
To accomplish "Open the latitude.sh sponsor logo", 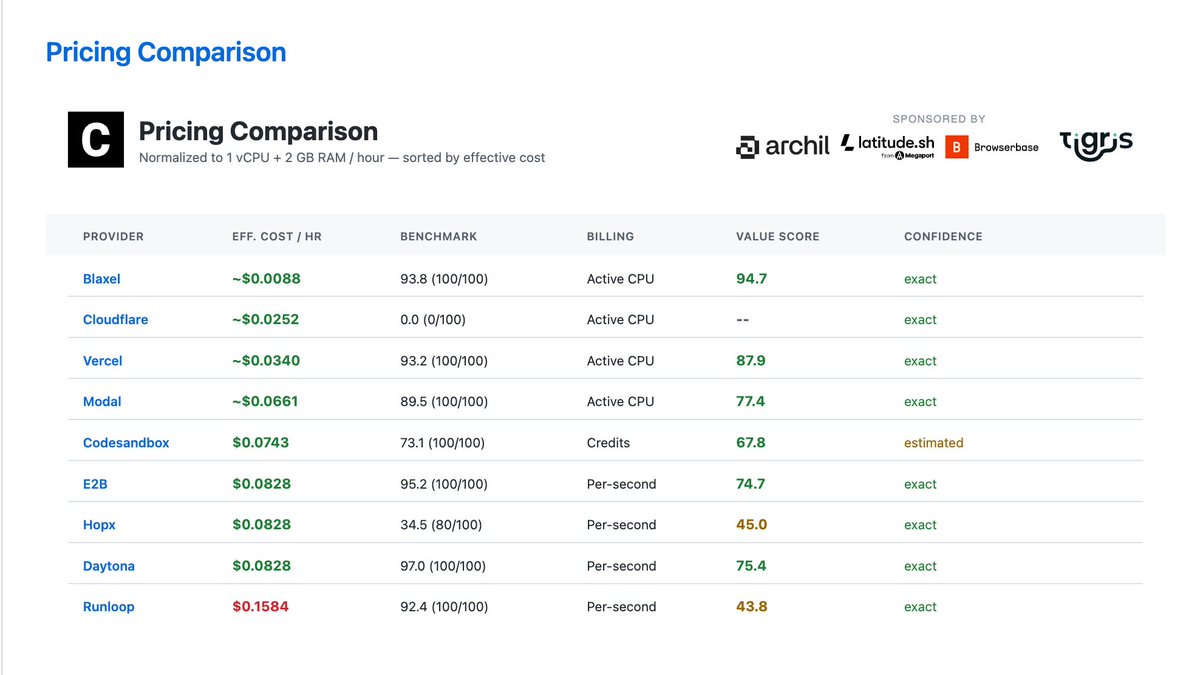I will click(888, 146).
